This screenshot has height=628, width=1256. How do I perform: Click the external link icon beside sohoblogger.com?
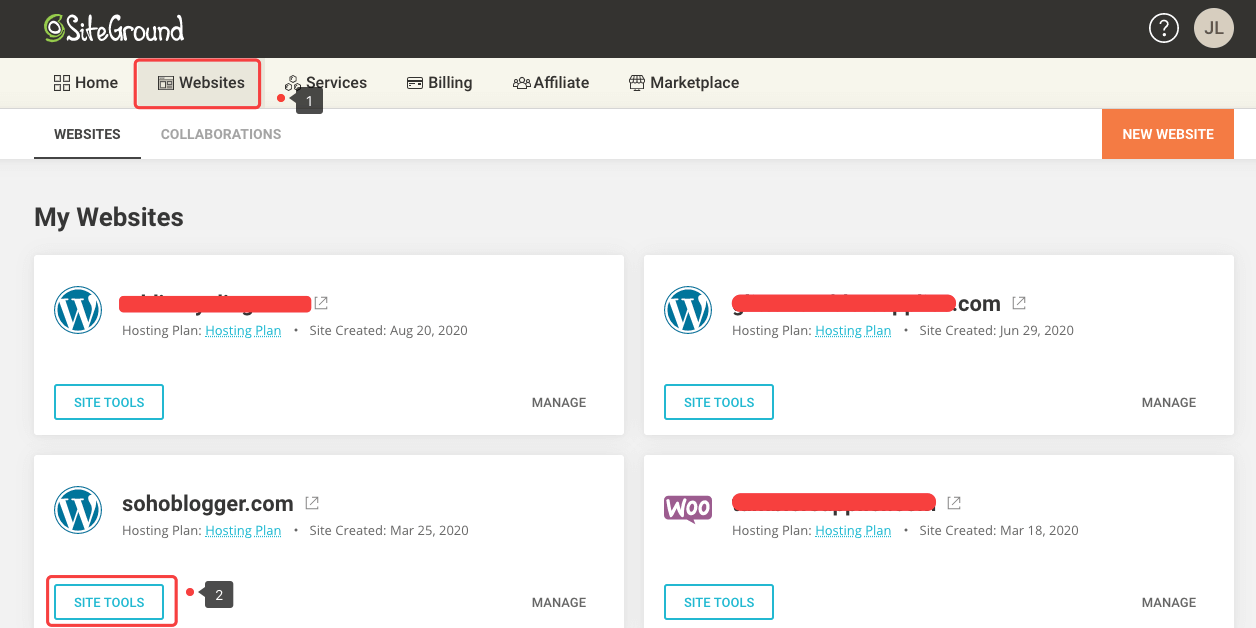(312, 503)
